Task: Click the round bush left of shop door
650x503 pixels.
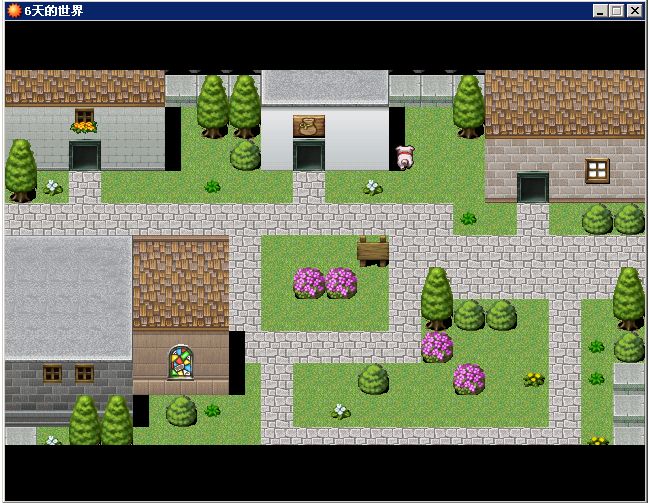Action: click(245, 155)
